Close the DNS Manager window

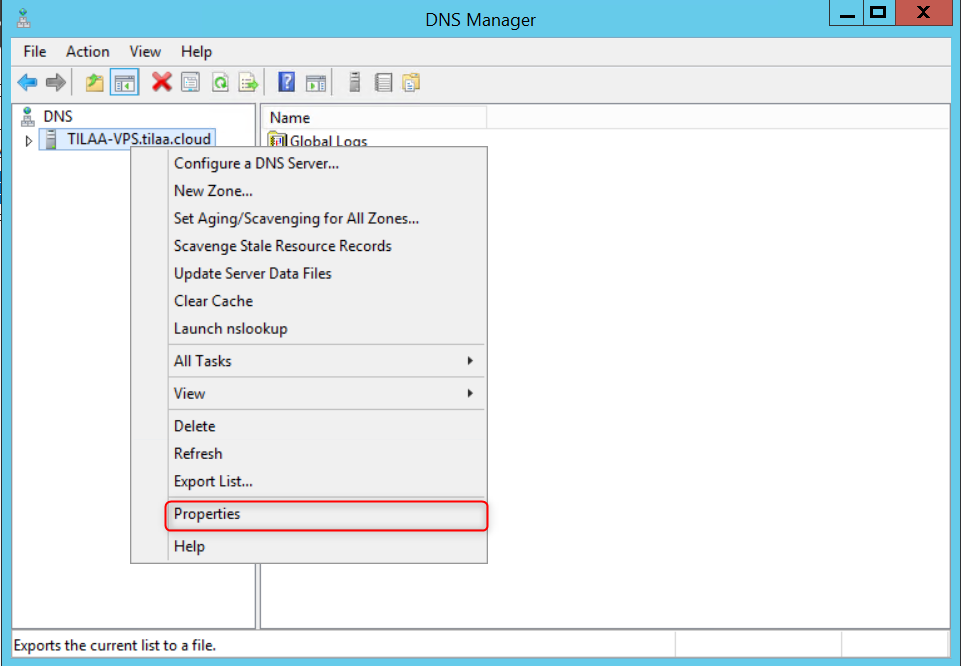(924, 13)
